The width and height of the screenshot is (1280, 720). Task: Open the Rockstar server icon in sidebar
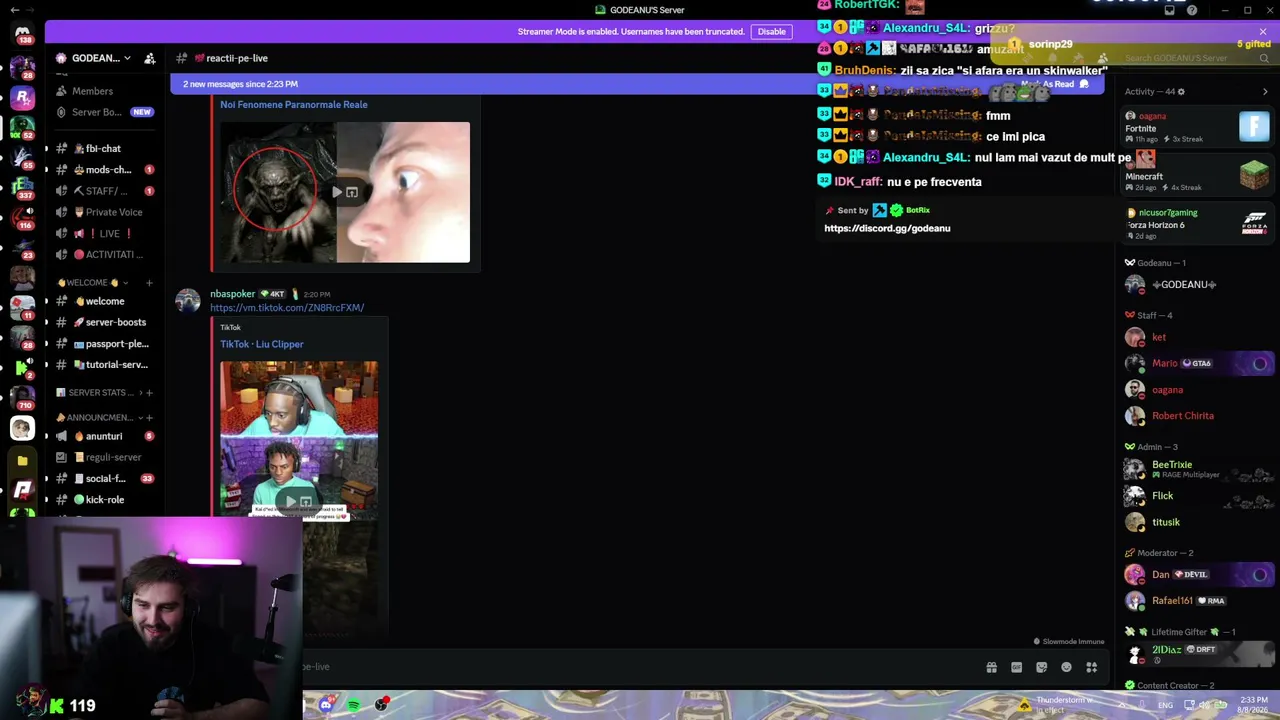pos(22,97)
